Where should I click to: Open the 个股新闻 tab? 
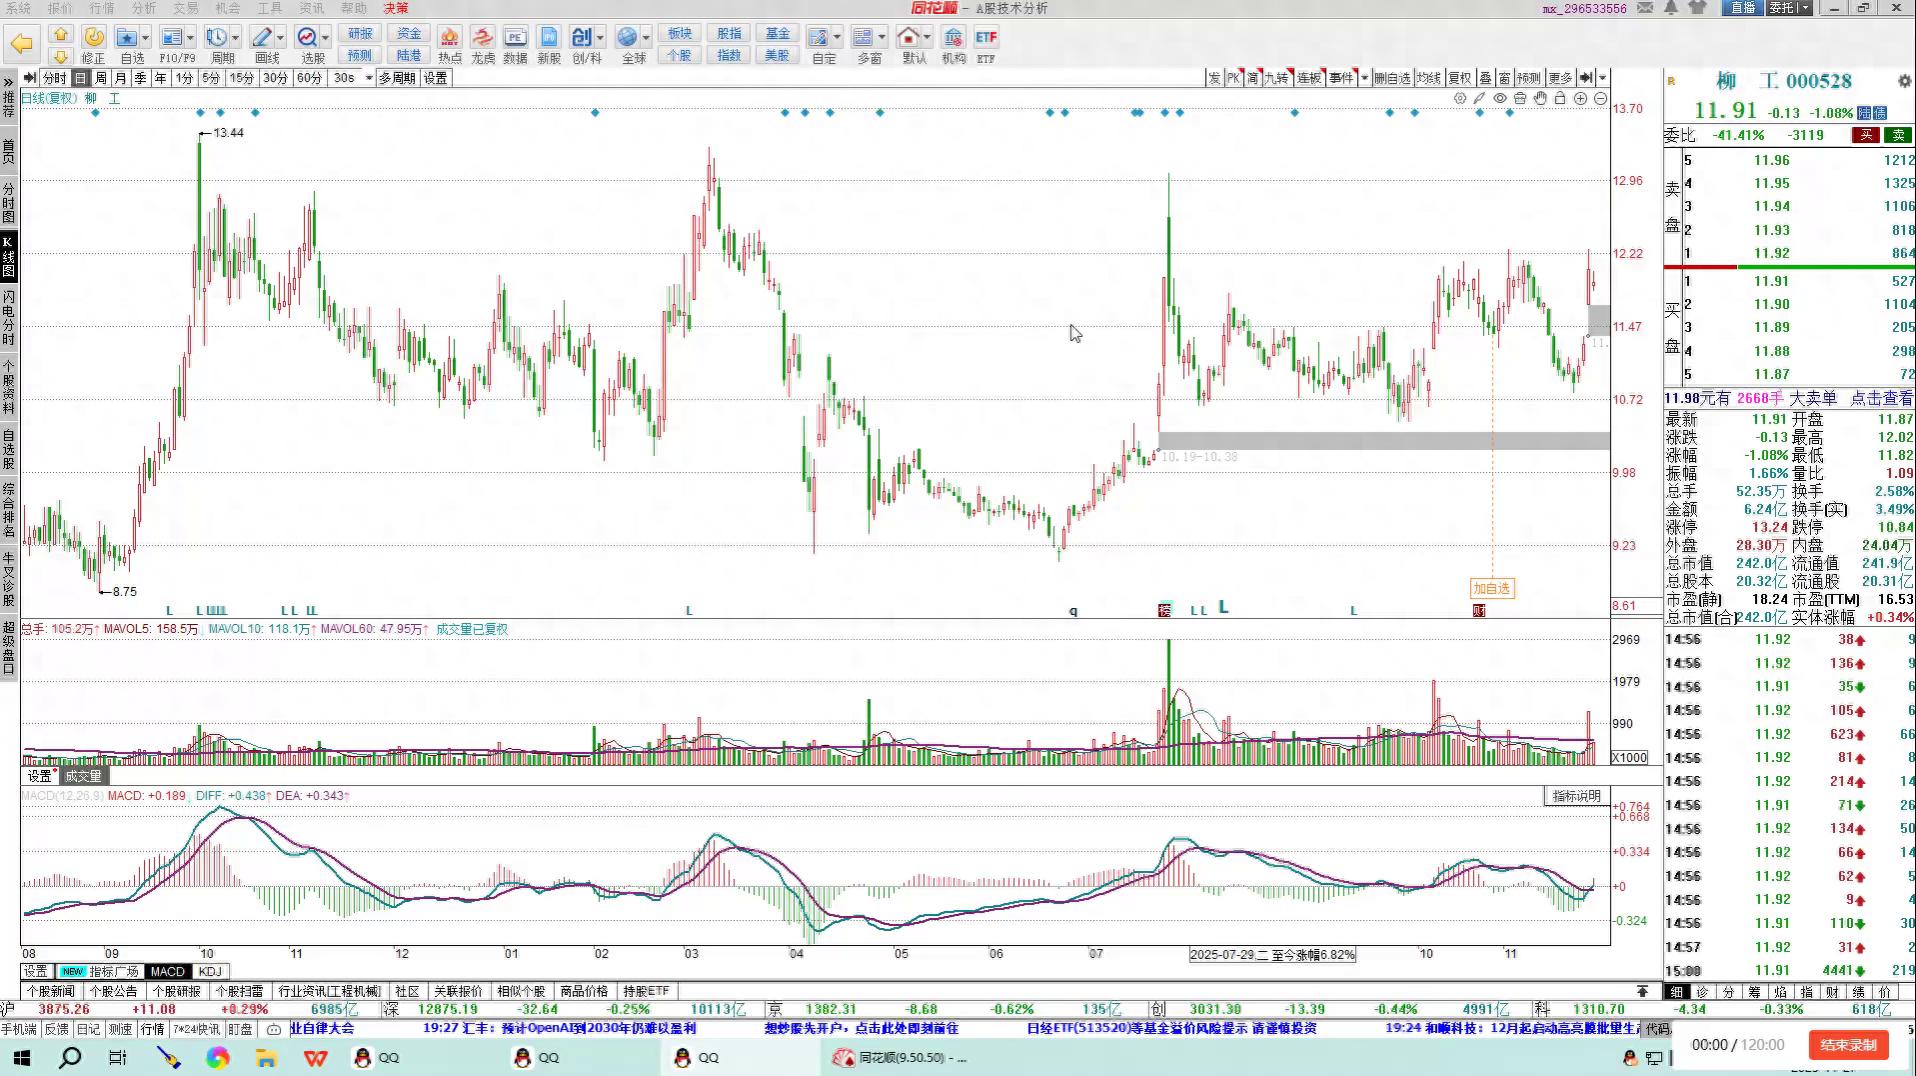click(51, 991)
